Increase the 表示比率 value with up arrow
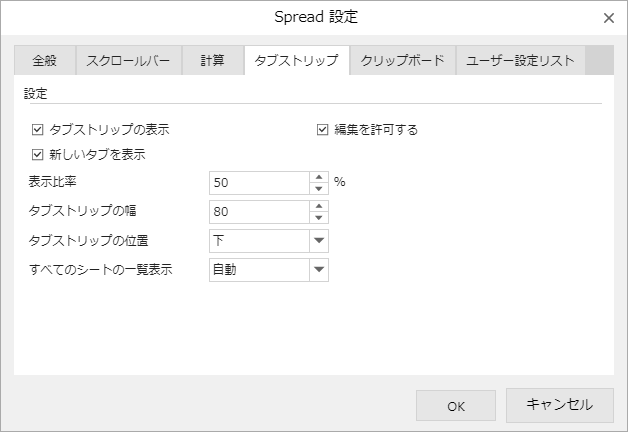The image size is (628, 432). click(319, 177)
